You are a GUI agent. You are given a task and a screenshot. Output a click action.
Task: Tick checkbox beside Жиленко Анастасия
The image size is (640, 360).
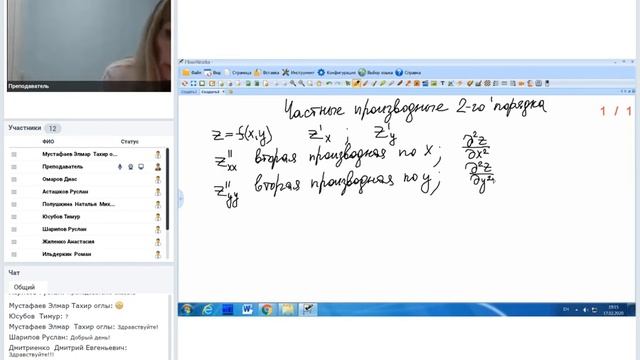click(x=14, y=242)
